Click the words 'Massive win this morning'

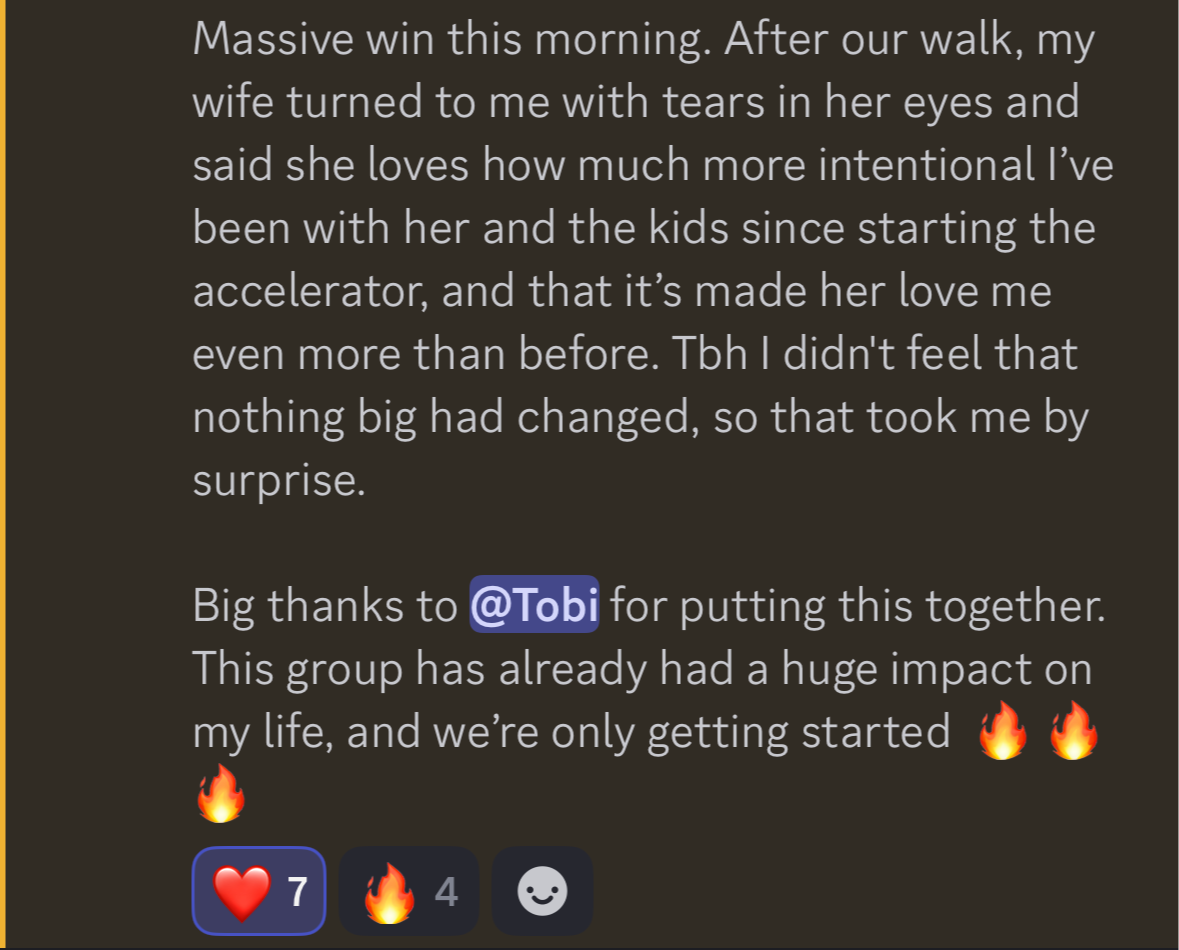(x=451, y=39)
